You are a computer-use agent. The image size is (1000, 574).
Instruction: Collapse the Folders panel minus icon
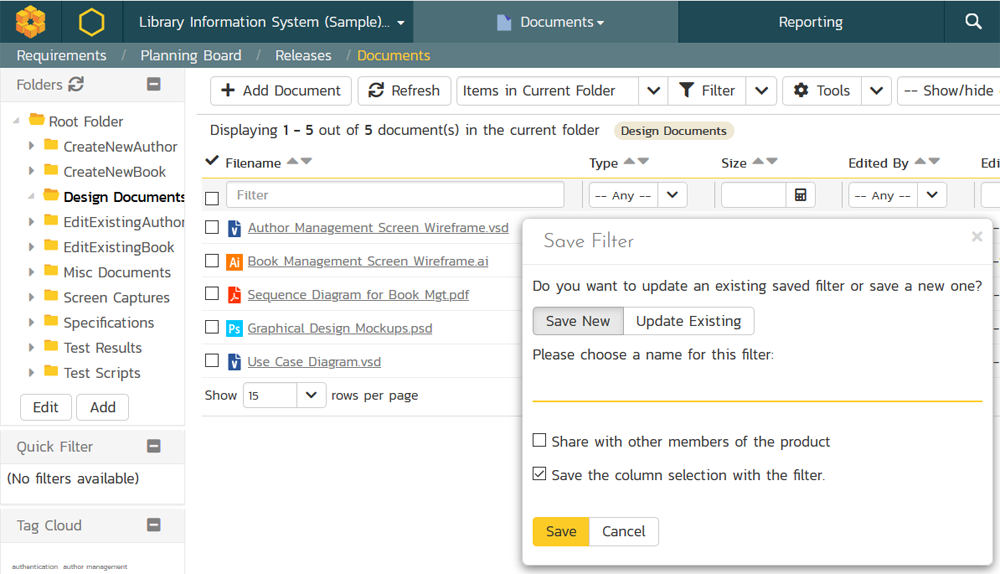pyautogui.click(x=153, y=85)
